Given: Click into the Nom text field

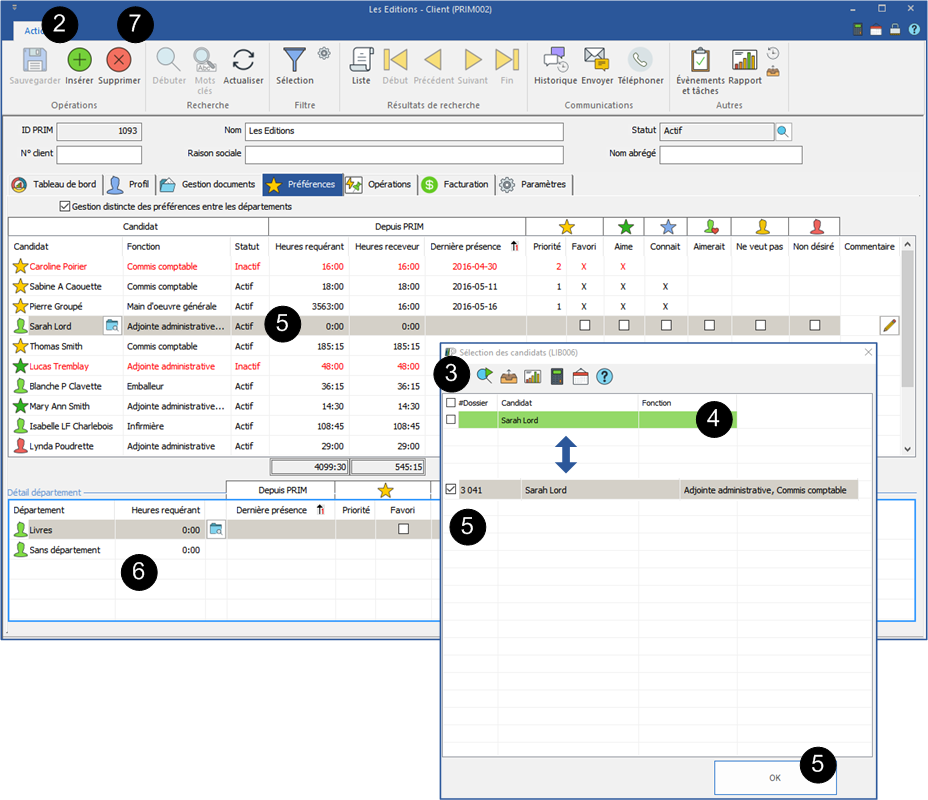Looking at the screenshot, I should tap(404, 131).
